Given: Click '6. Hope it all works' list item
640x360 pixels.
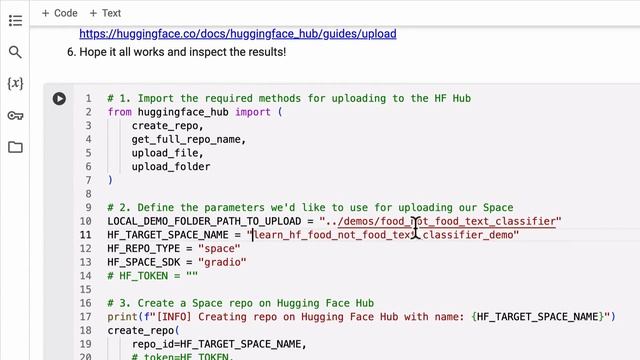Looking at the screenshot, I should (176, 52).
